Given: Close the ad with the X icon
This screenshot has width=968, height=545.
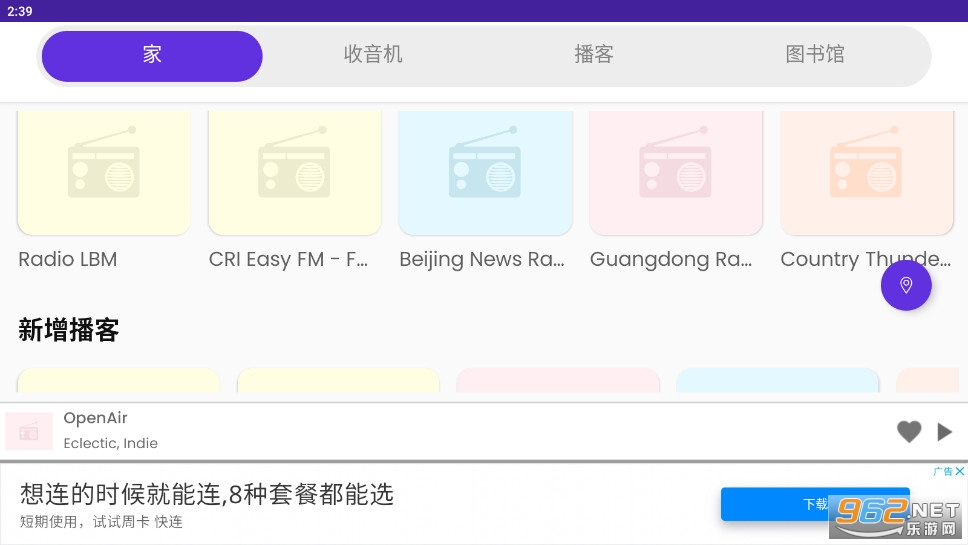Looking at the screenshot, I should tap(959, 472).
